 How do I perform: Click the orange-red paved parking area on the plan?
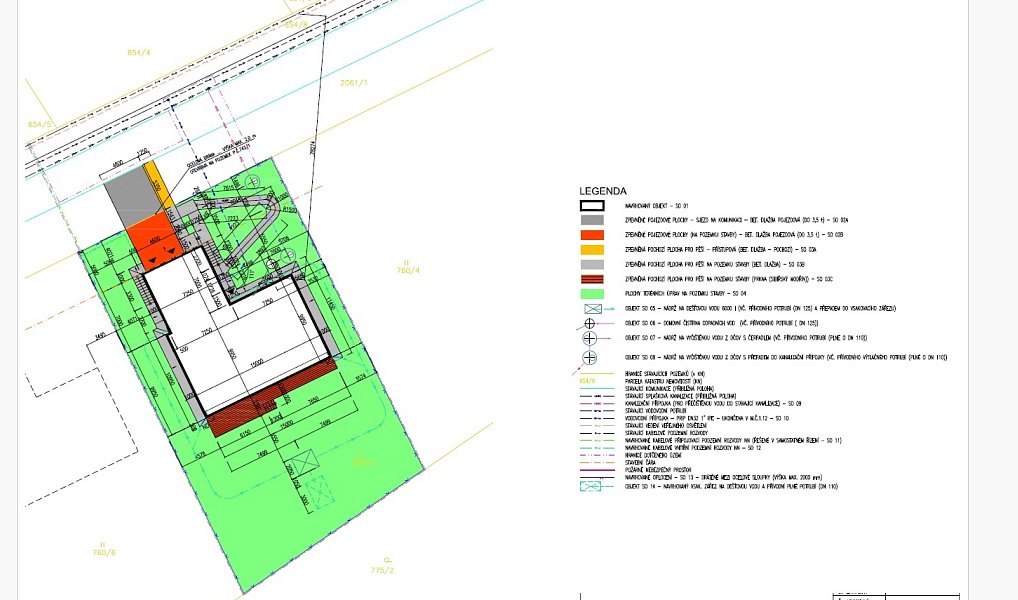coord(153,240)
